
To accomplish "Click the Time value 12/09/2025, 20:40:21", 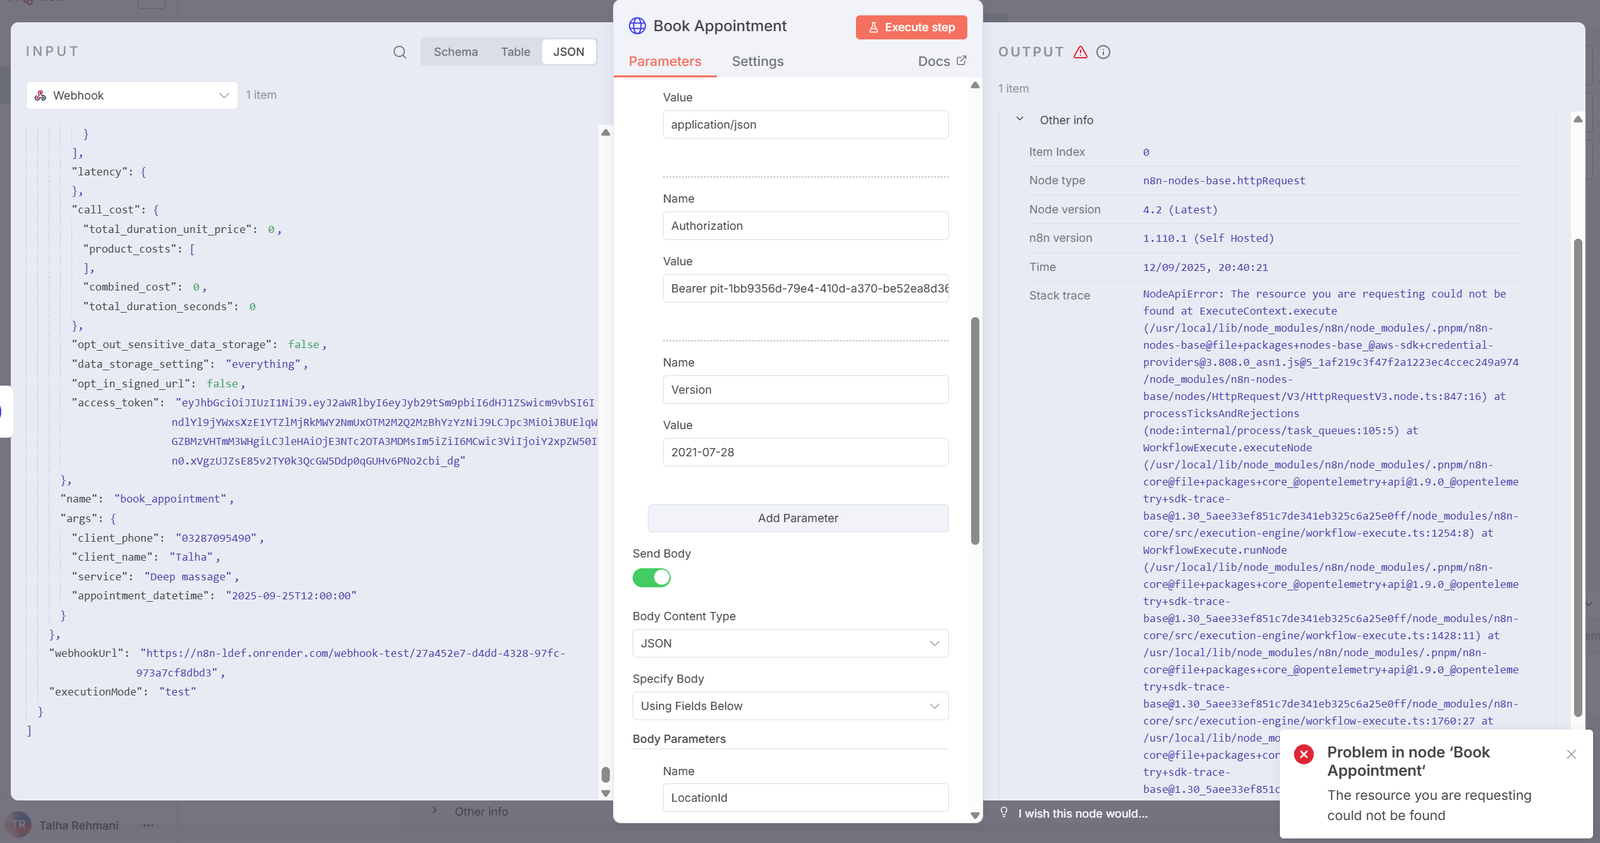I will (1205, 267).
